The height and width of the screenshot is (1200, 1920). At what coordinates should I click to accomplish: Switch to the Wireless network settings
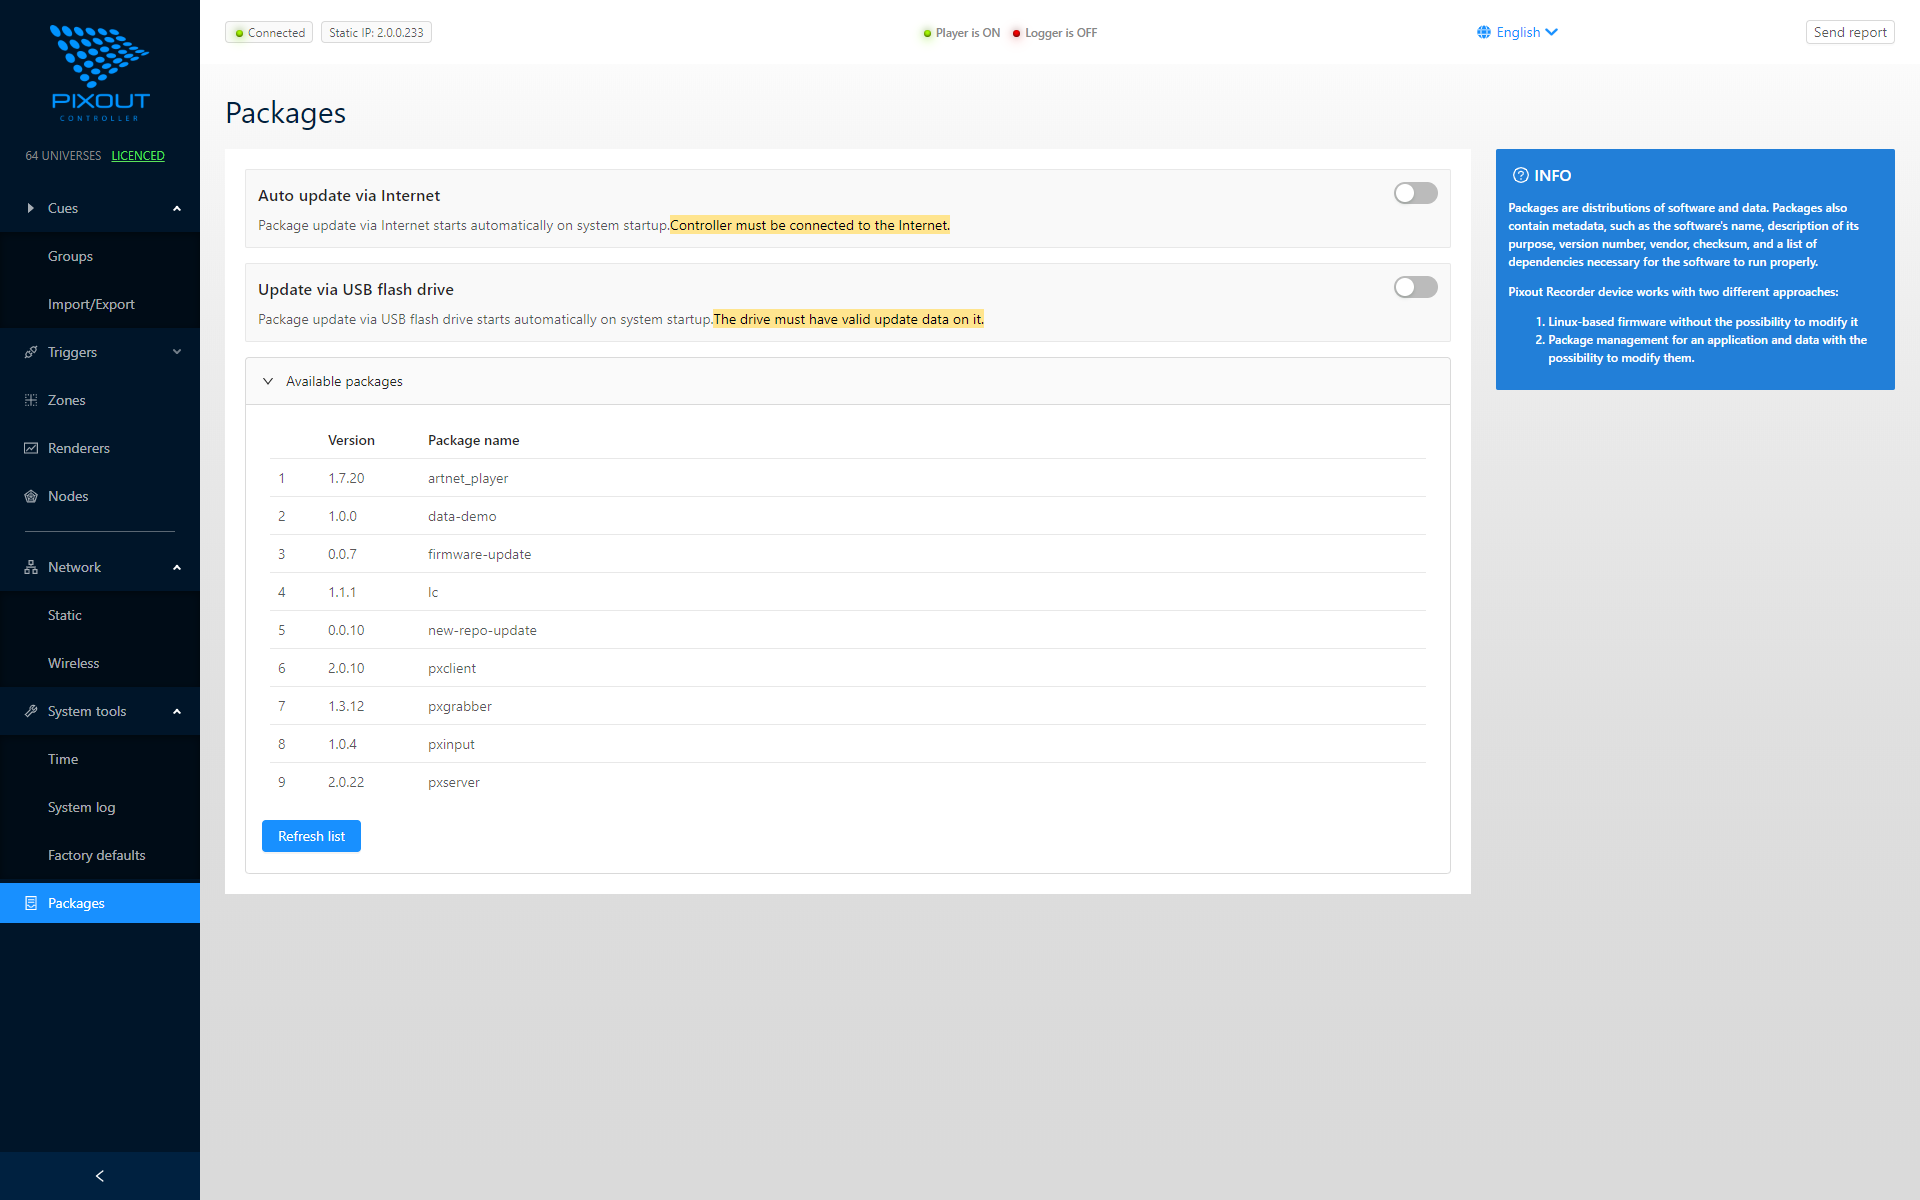[73, 663]
